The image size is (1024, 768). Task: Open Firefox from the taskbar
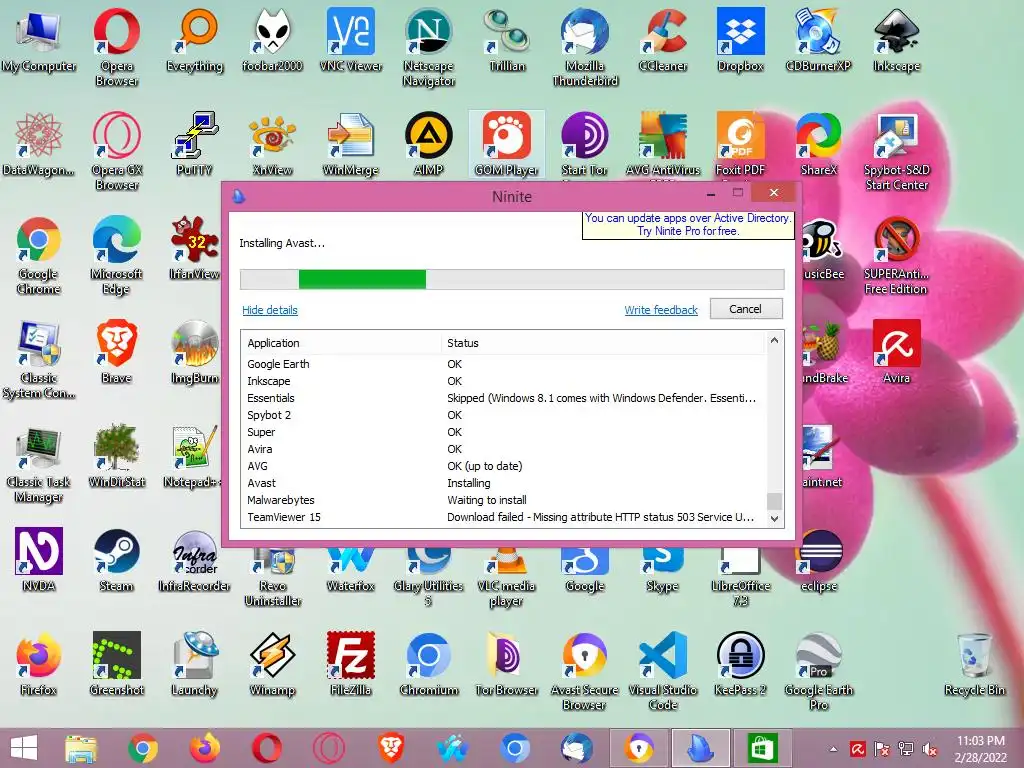(204, 748)
